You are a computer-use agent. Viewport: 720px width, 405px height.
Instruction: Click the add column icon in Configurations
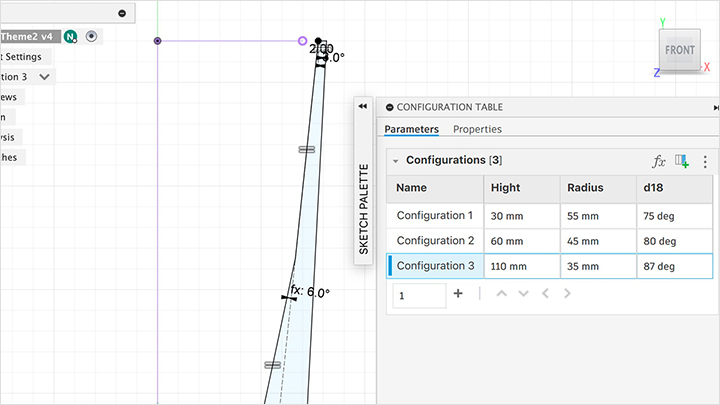[x=682, y=161]
